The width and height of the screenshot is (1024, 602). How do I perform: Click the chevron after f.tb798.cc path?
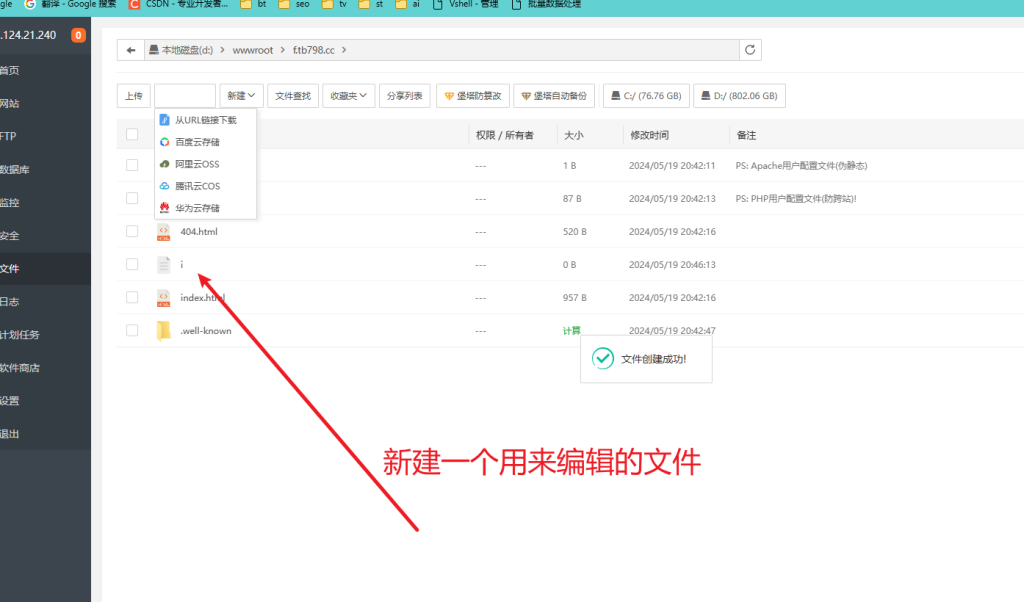pyautogui.click(x=343, y=50)
